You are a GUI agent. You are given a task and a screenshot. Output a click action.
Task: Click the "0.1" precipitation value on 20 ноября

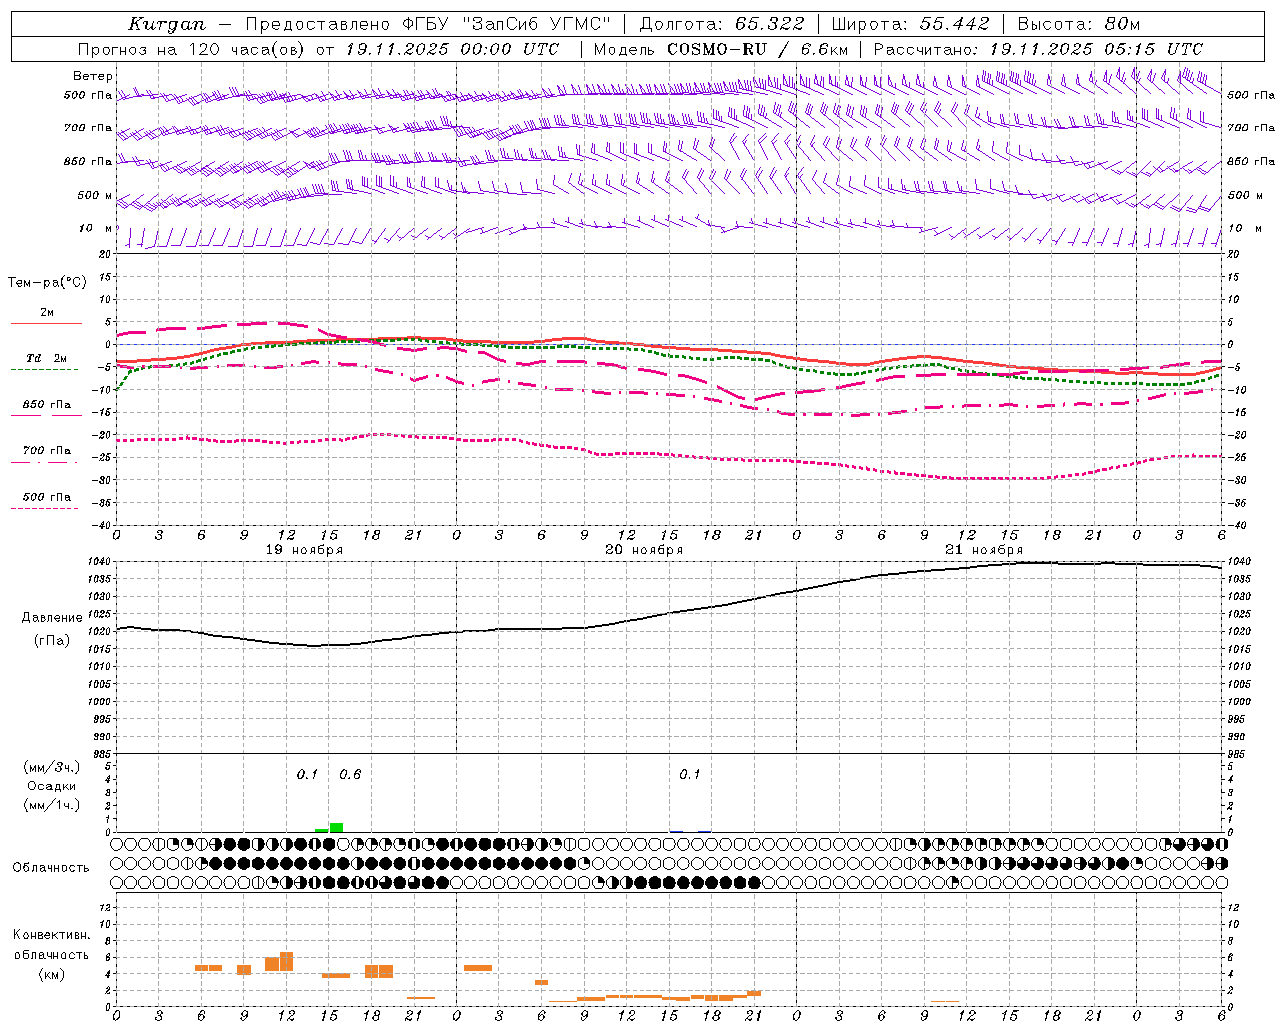pos(690,774)
